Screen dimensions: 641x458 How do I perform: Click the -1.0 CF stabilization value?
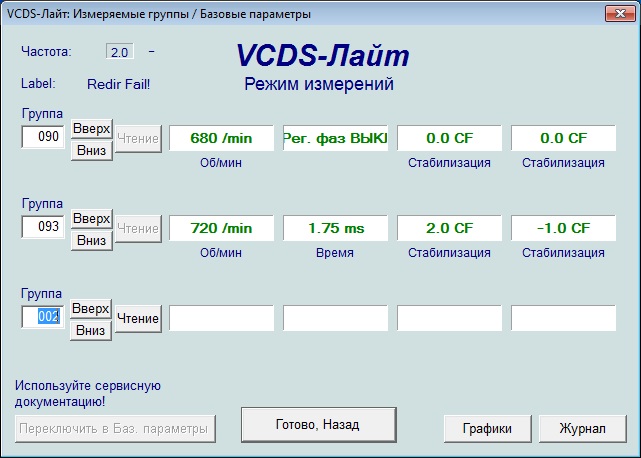[563, 228]
